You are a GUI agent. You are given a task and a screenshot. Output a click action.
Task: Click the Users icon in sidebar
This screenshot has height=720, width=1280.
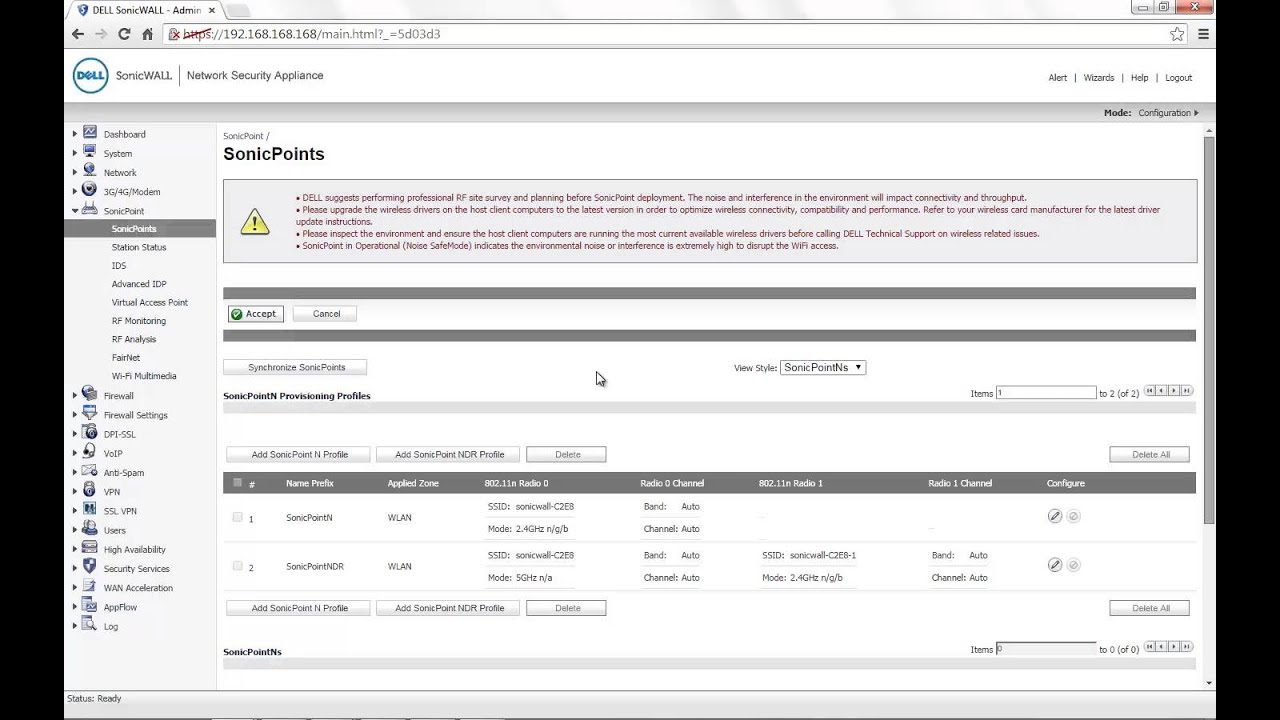90,529
